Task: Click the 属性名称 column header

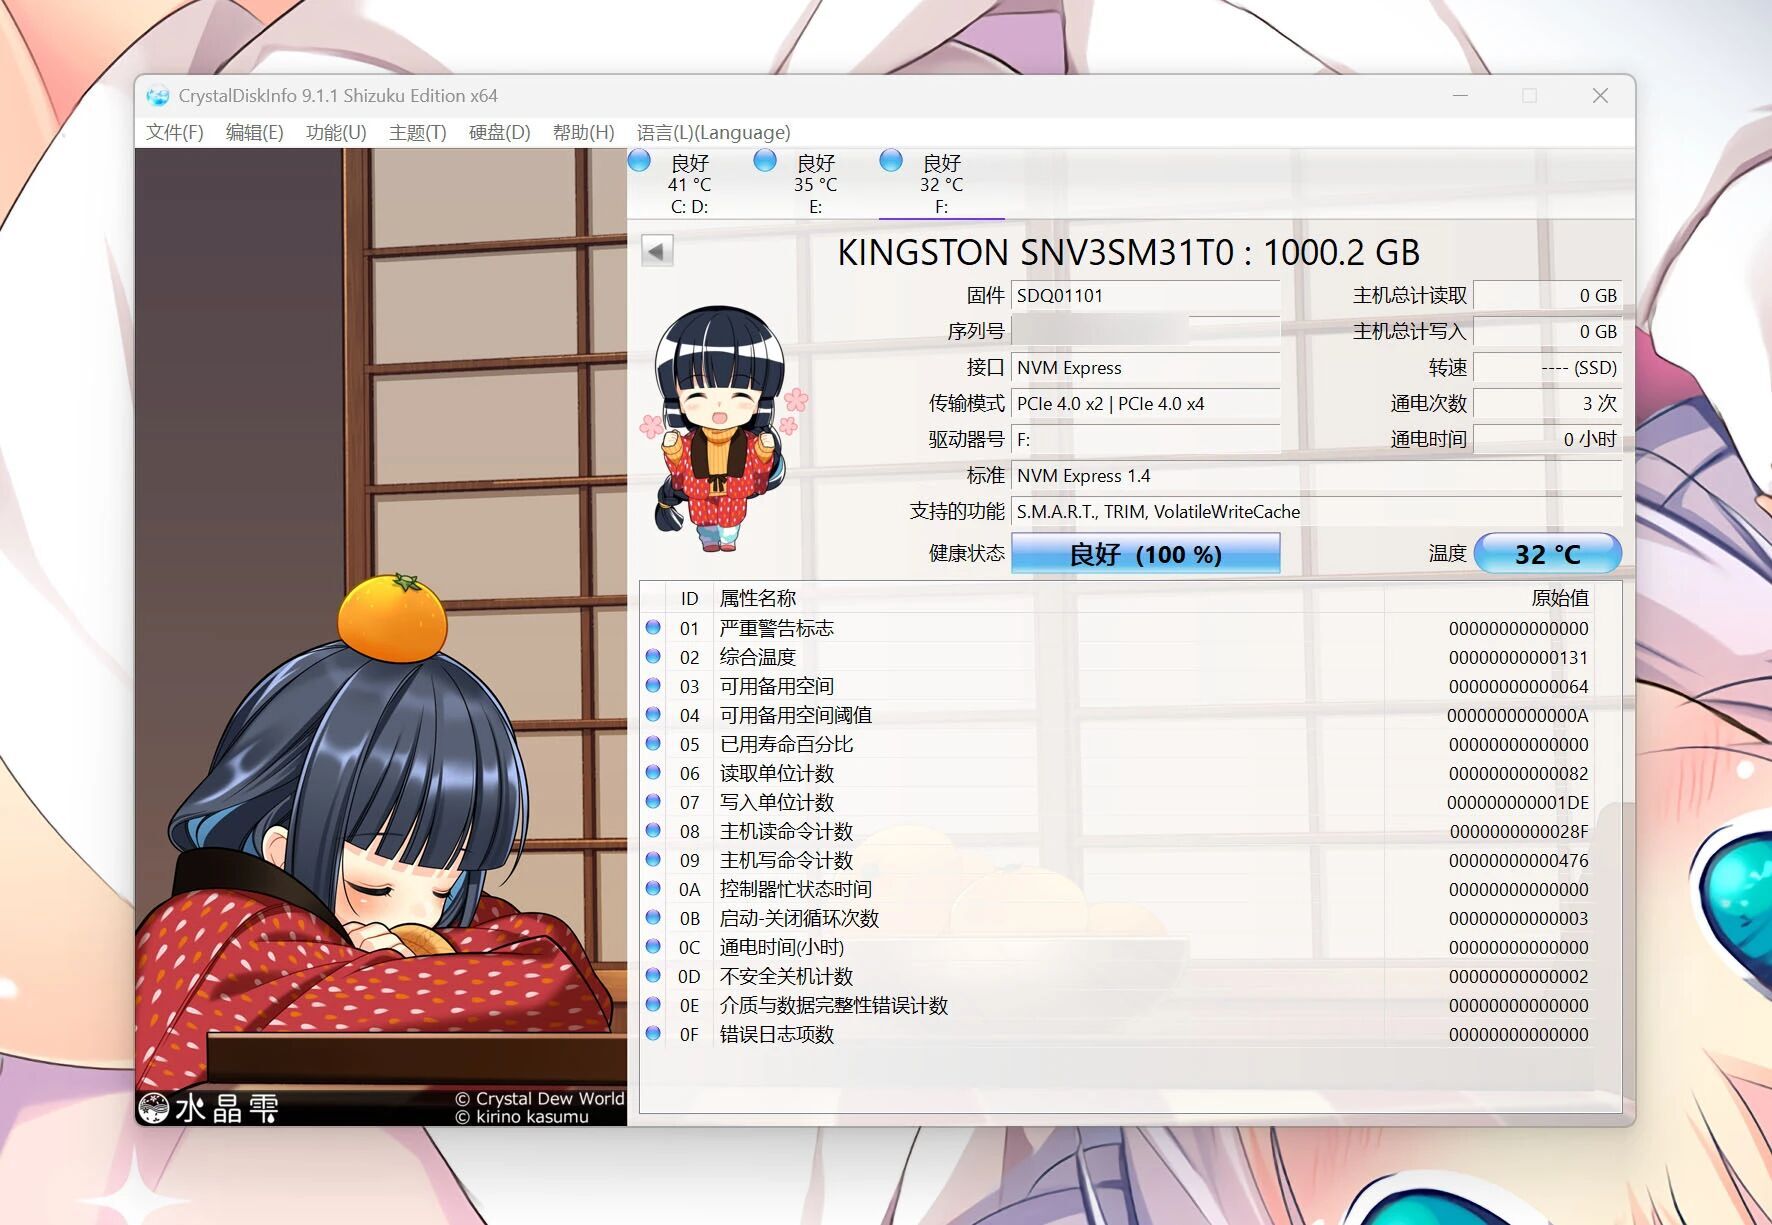Action: pyautogui.click(x=1048, y=598)
